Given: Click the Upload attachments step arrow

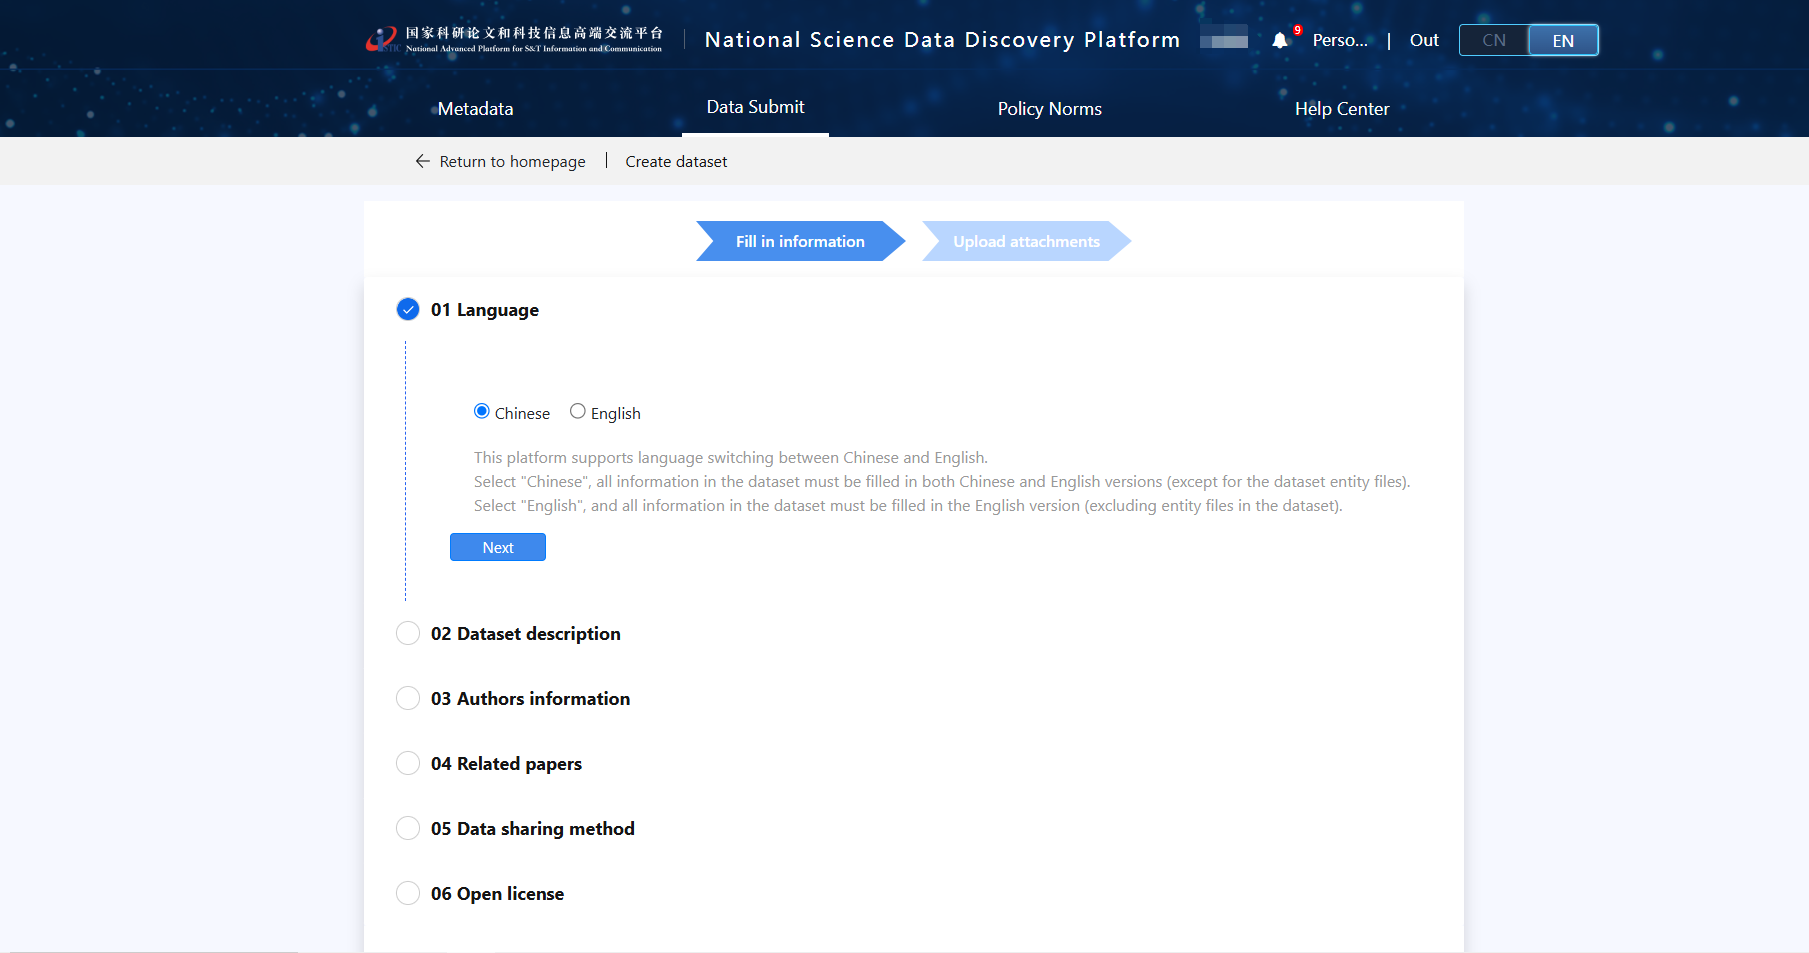Looking at the screenshot, I should click(x=1026, y=241).
